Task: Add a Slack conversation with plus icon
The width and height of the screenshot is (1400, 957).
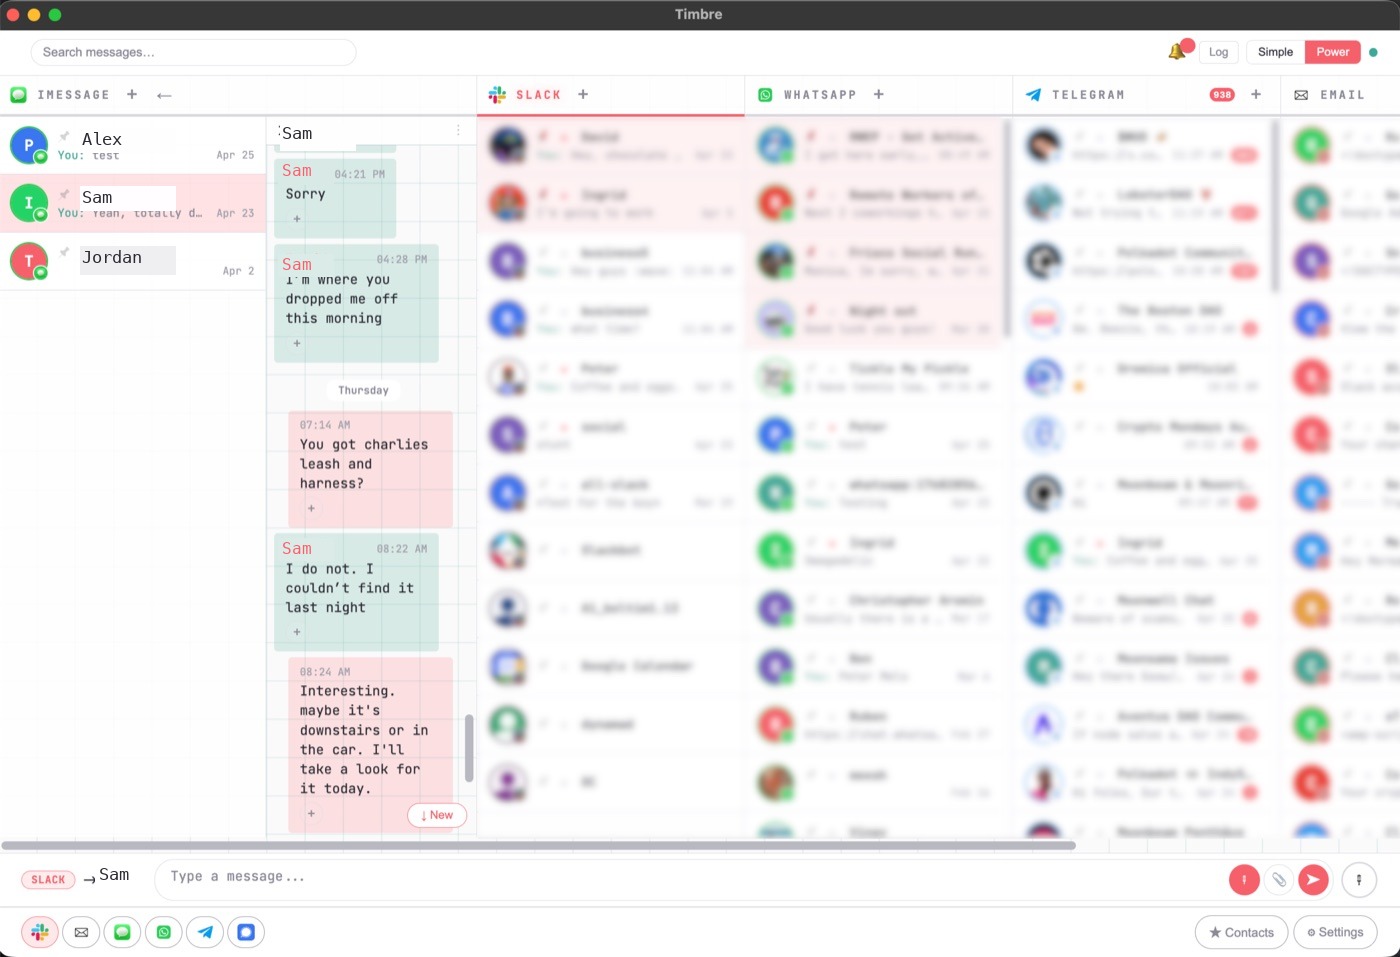Action: click(x=583, y=94)
